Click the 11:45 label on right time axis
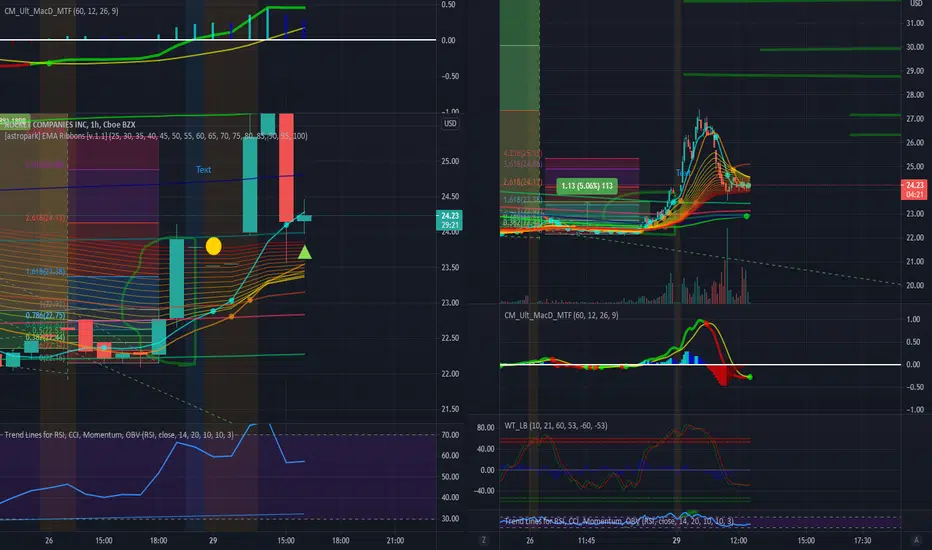 point(587,540)
